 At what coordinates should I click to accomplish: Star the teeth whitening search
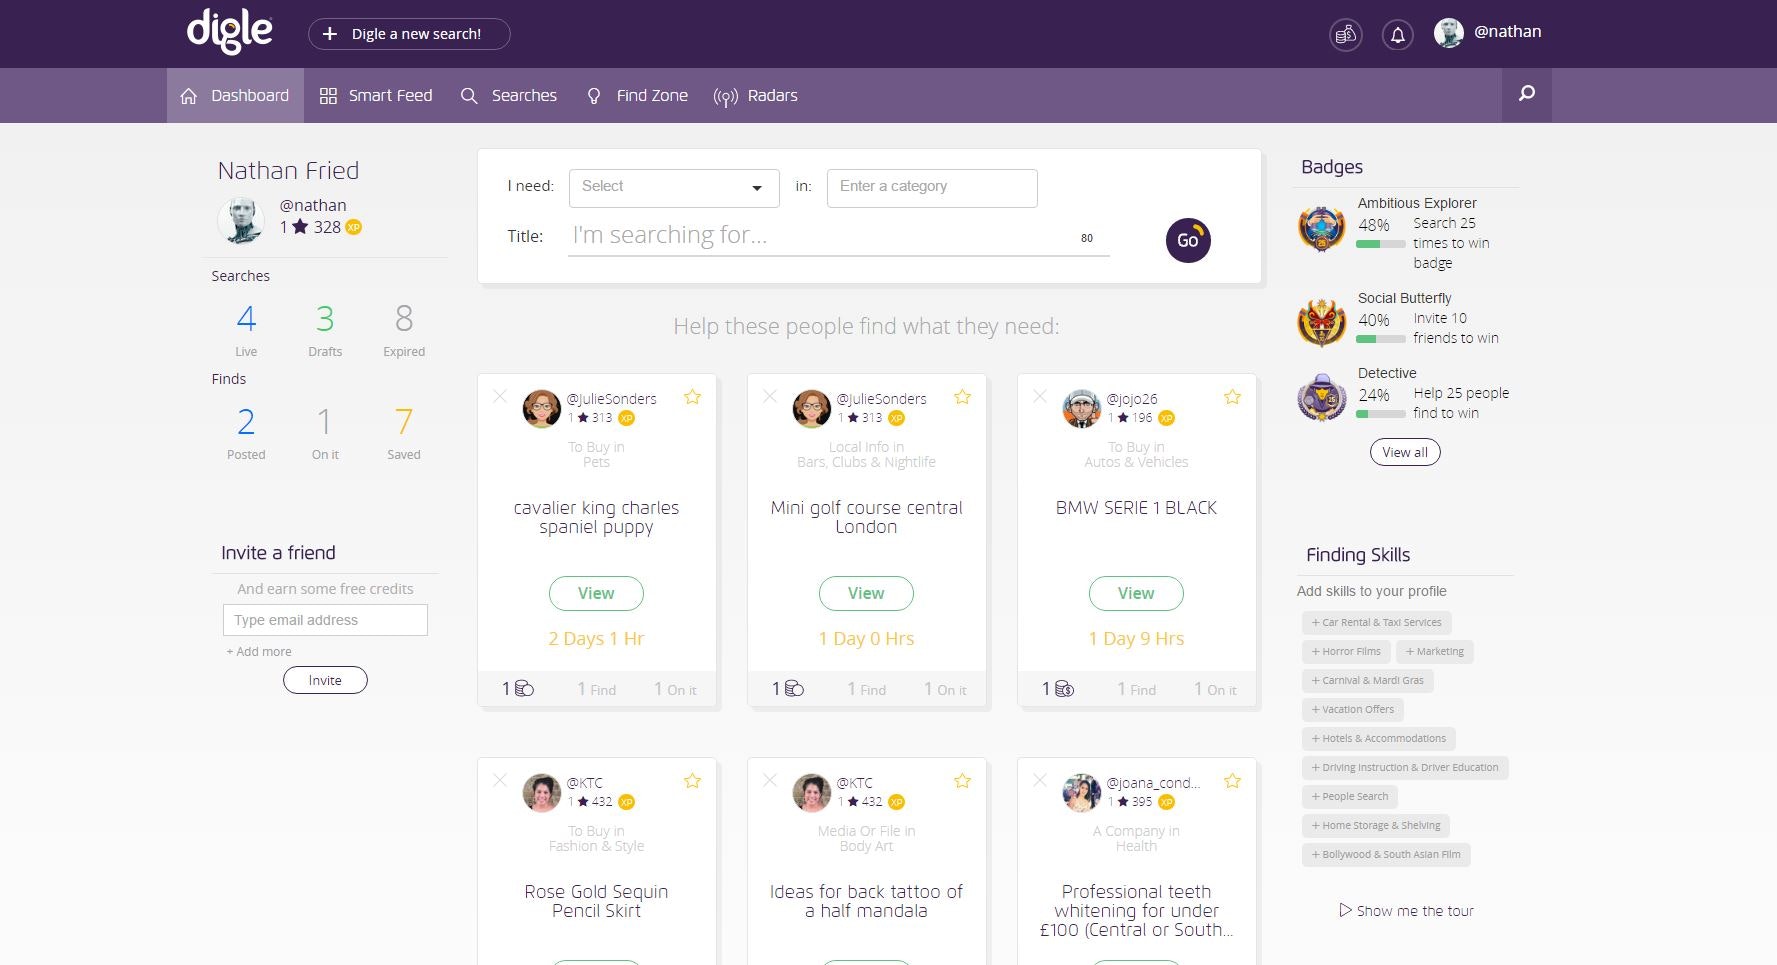point(1232,781)
